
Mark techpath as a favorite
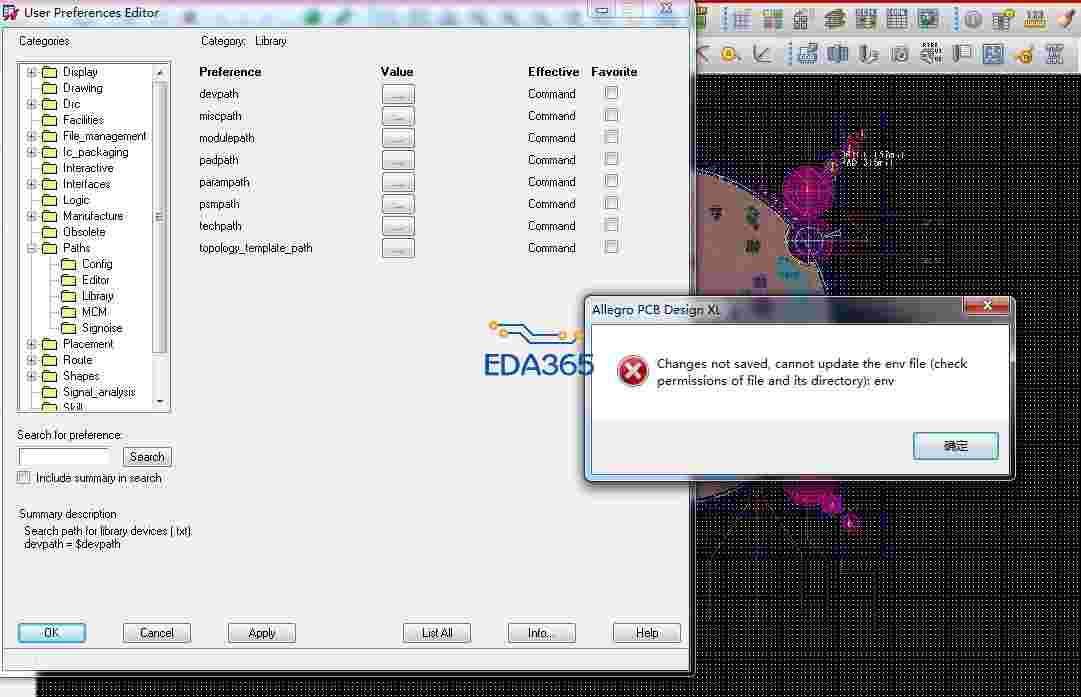tap(612, 225)
